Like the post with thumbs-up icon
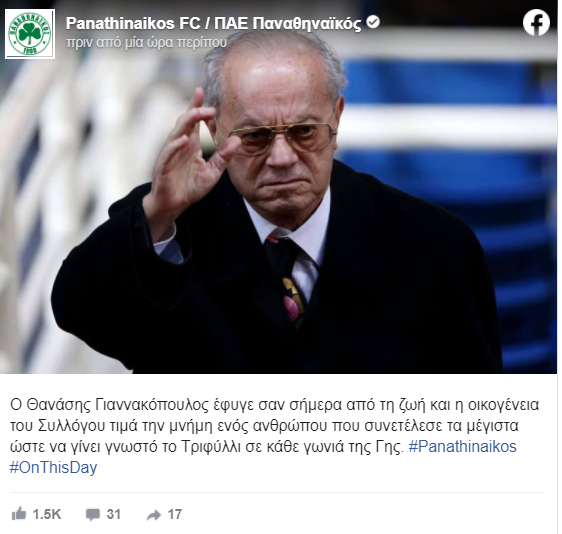 coord(19,514)
